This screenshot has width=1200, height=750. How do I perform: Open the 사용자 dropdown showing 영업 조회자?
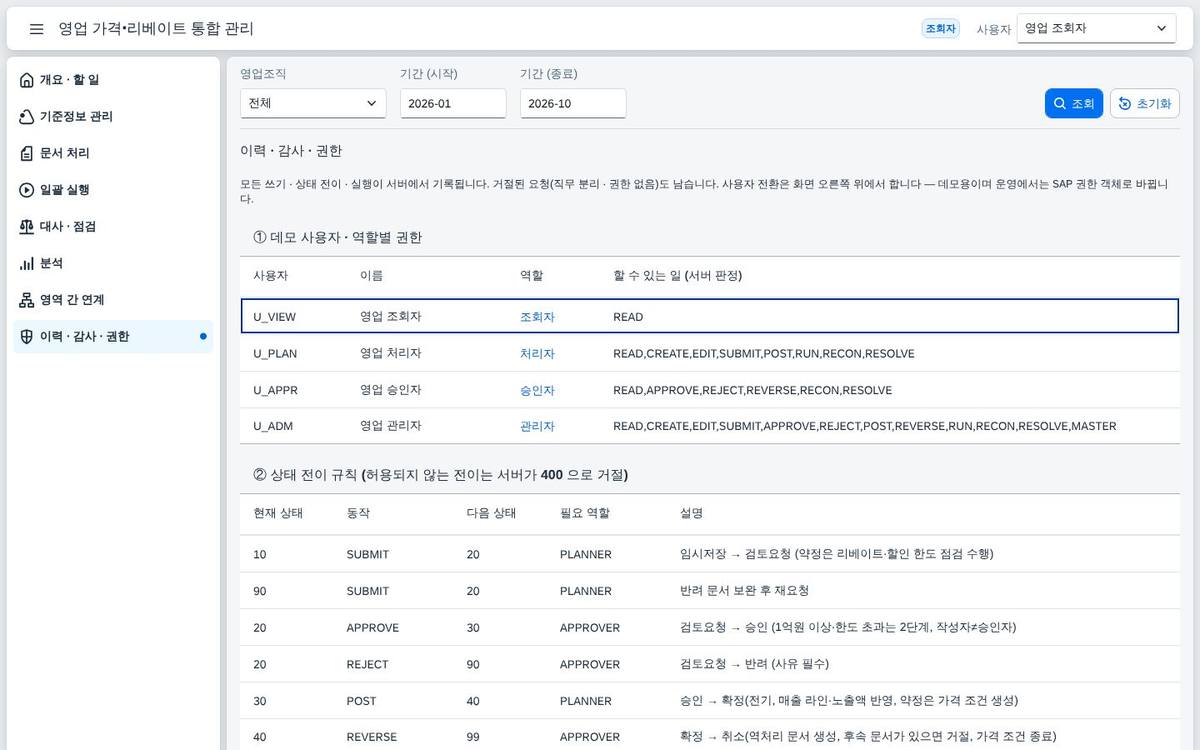[1096, 29]
